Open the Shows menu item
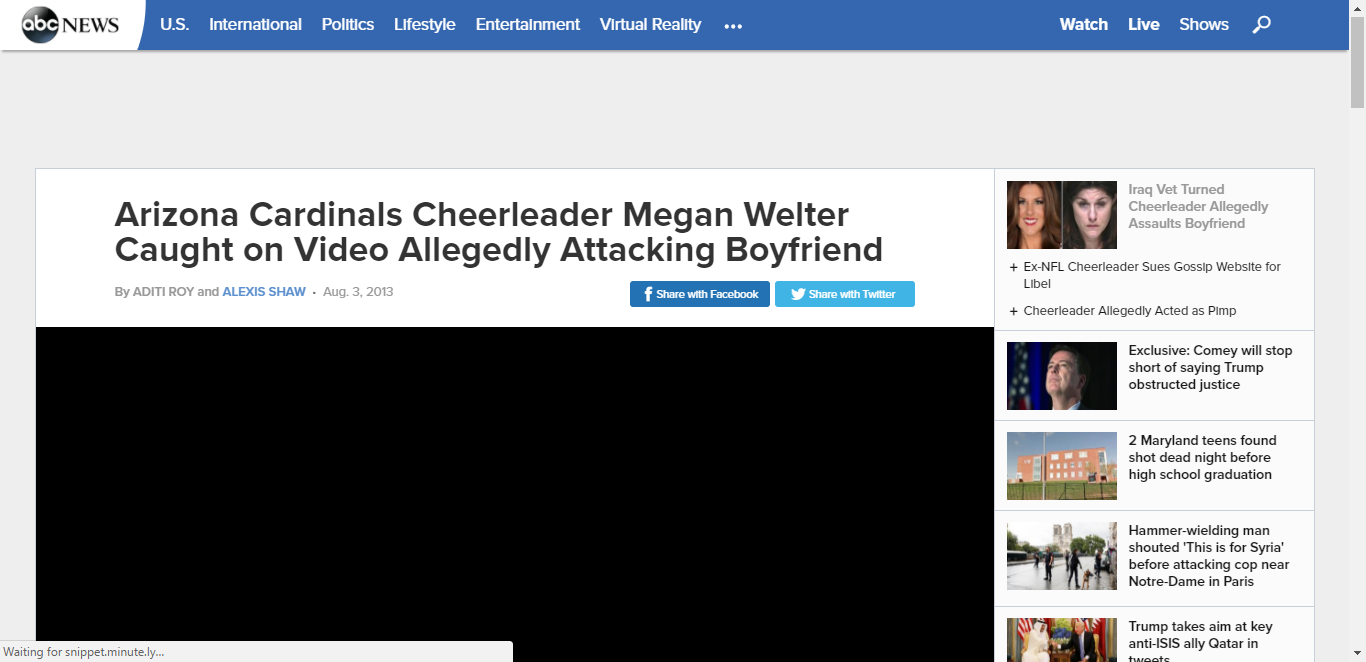The width and height of the screenshot is (1366, 662). [1204, 24]
